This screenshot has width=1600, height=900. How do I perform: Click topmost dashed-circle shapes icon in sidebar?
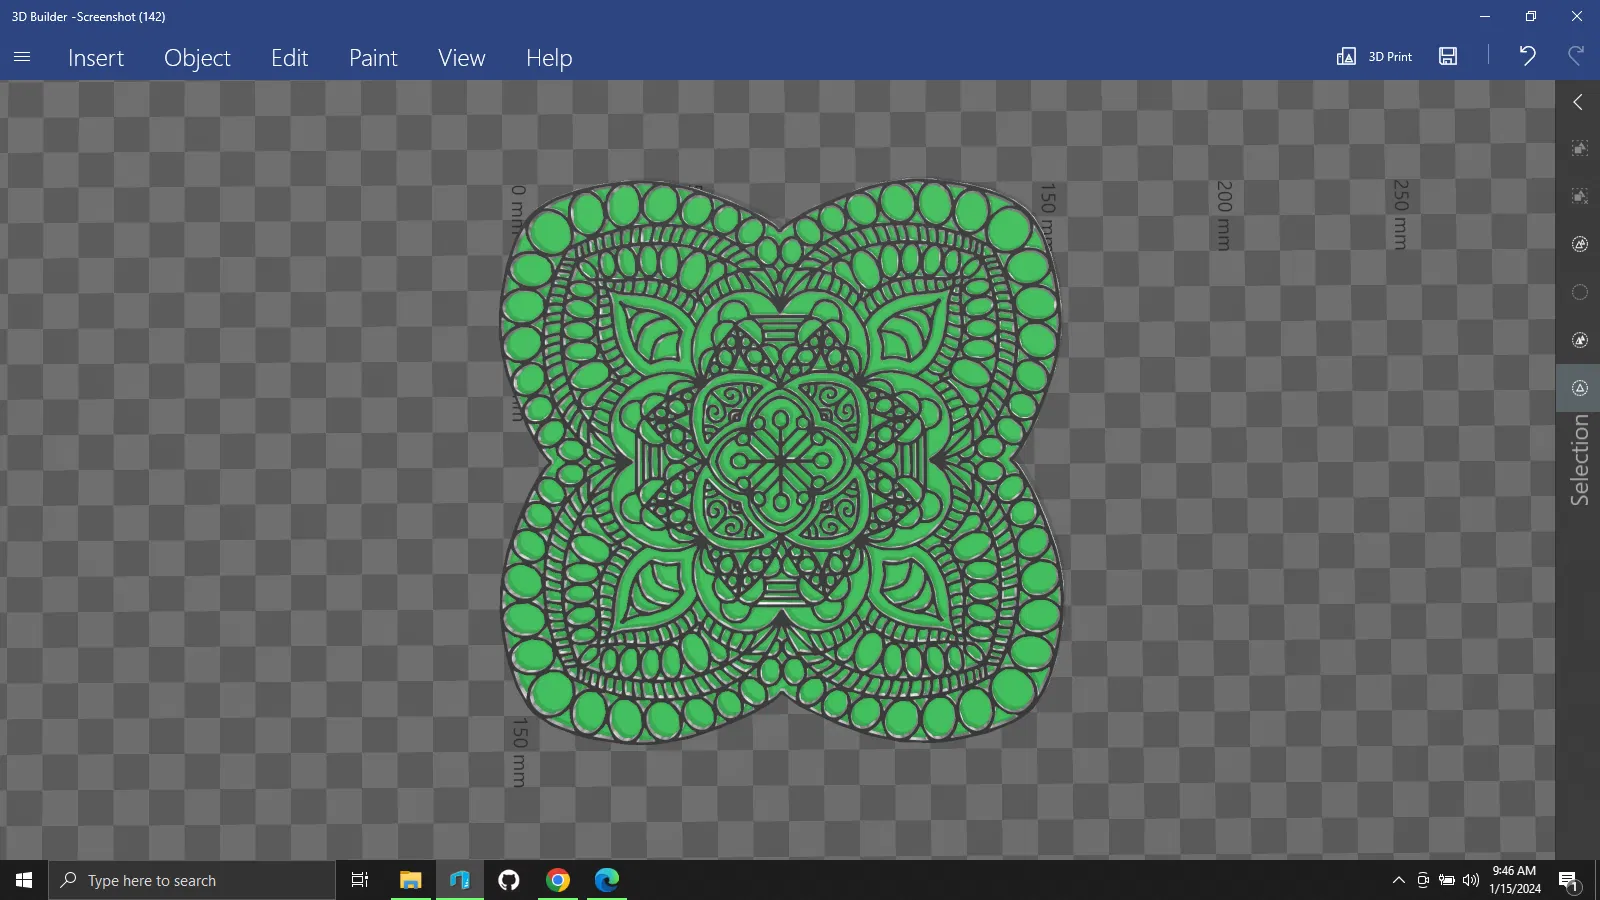[x=1580, y=244]
